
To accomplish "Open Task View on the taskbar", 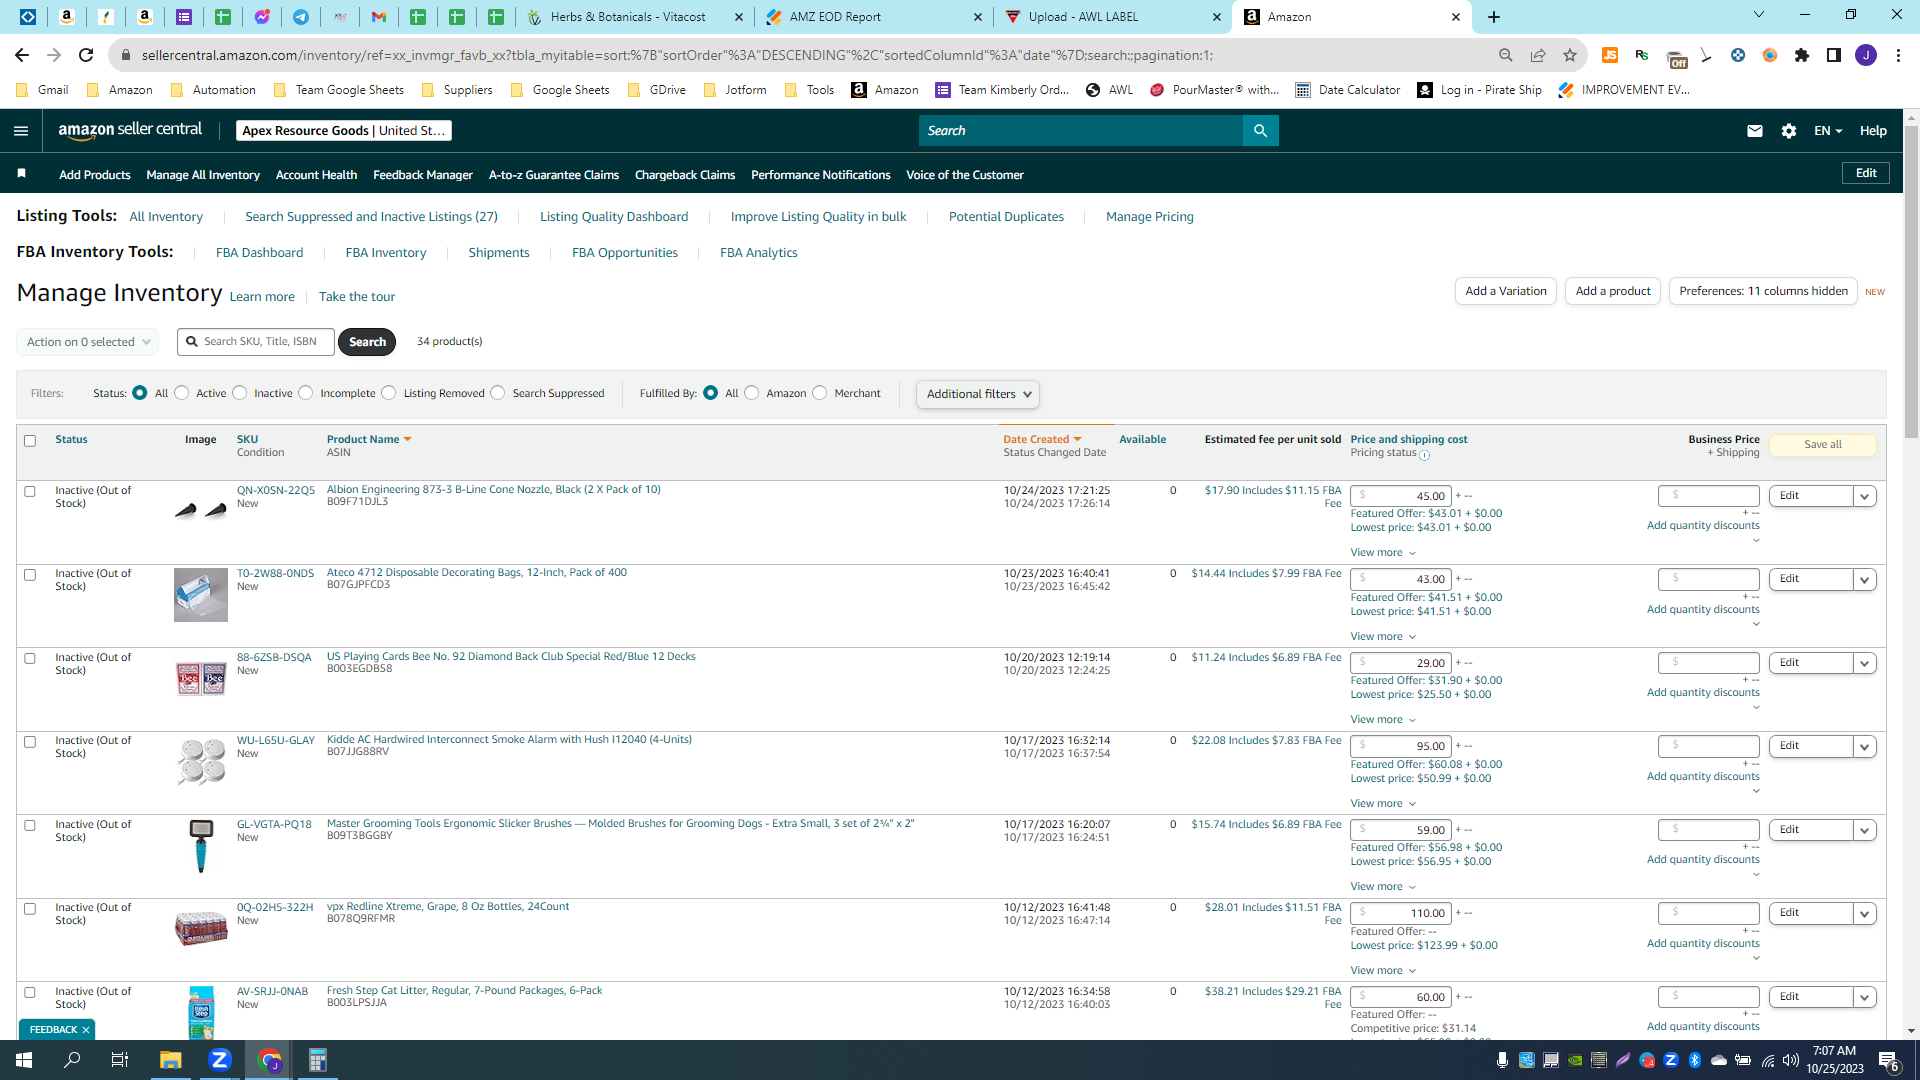I will (120, 1060).
